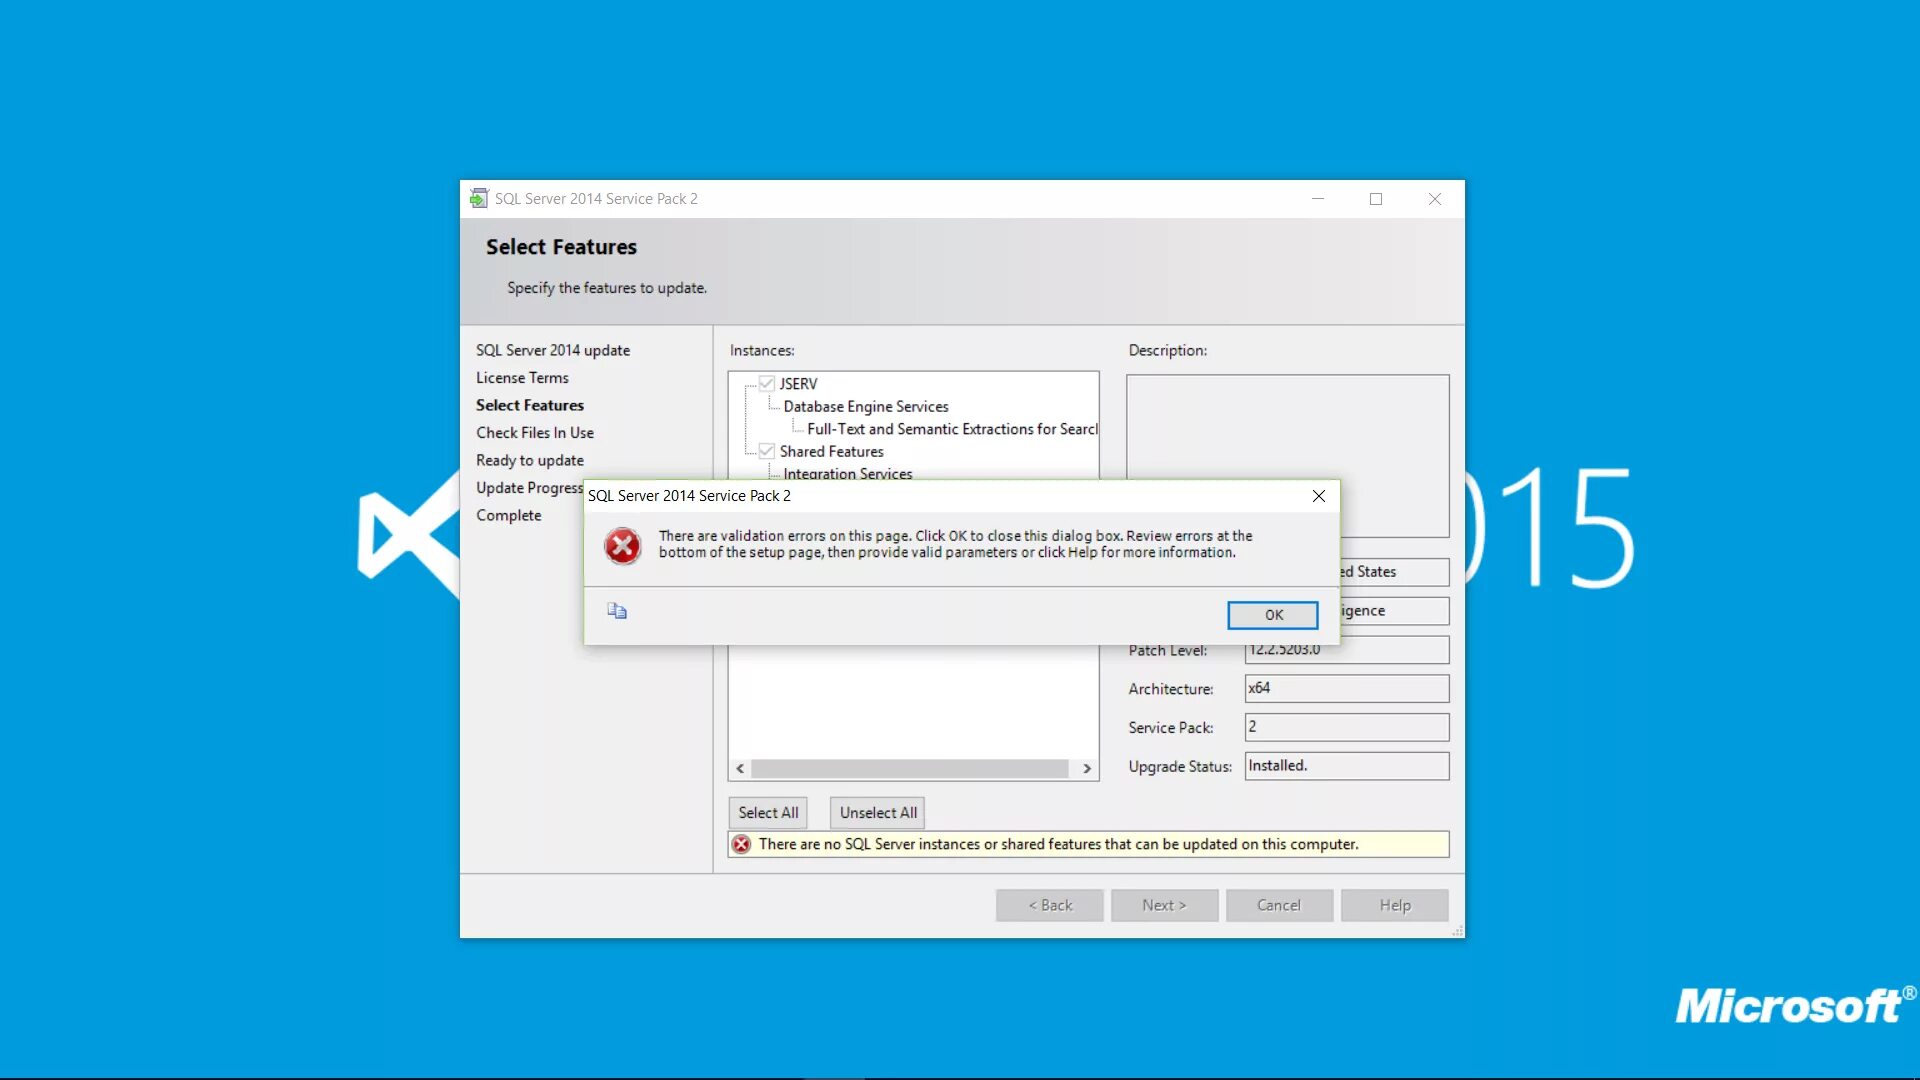Toggle the JSERV instance checkbox
The width and height of the screenshot is (1920, 1080).
pos(765,382)
